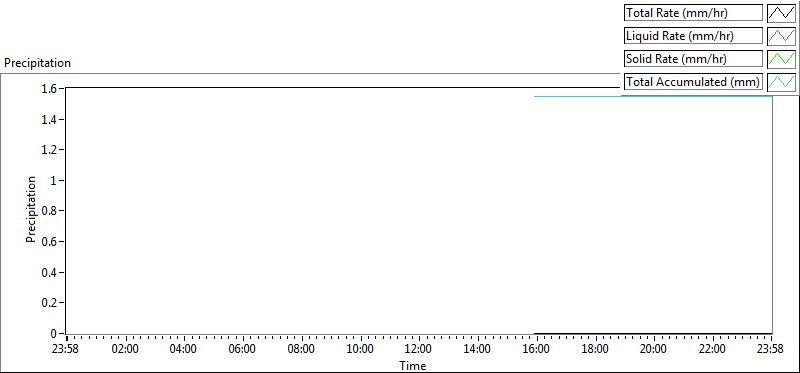Click the 10:00 X-axis time label
Viewport: 800px width, 373px height.
360,350
